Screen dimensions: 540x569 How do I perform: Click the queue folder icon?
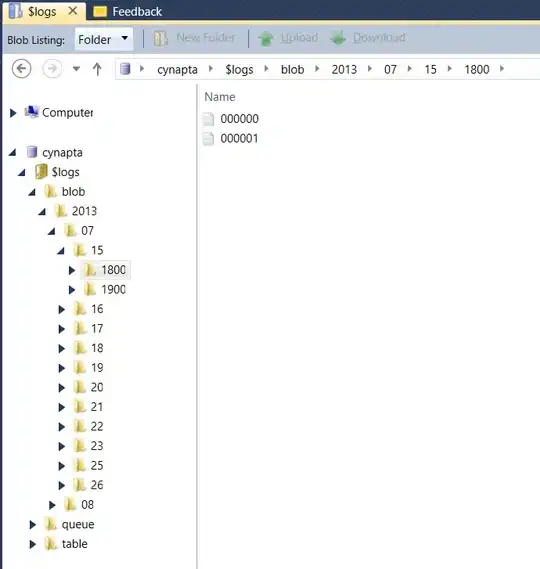point(51,524)
